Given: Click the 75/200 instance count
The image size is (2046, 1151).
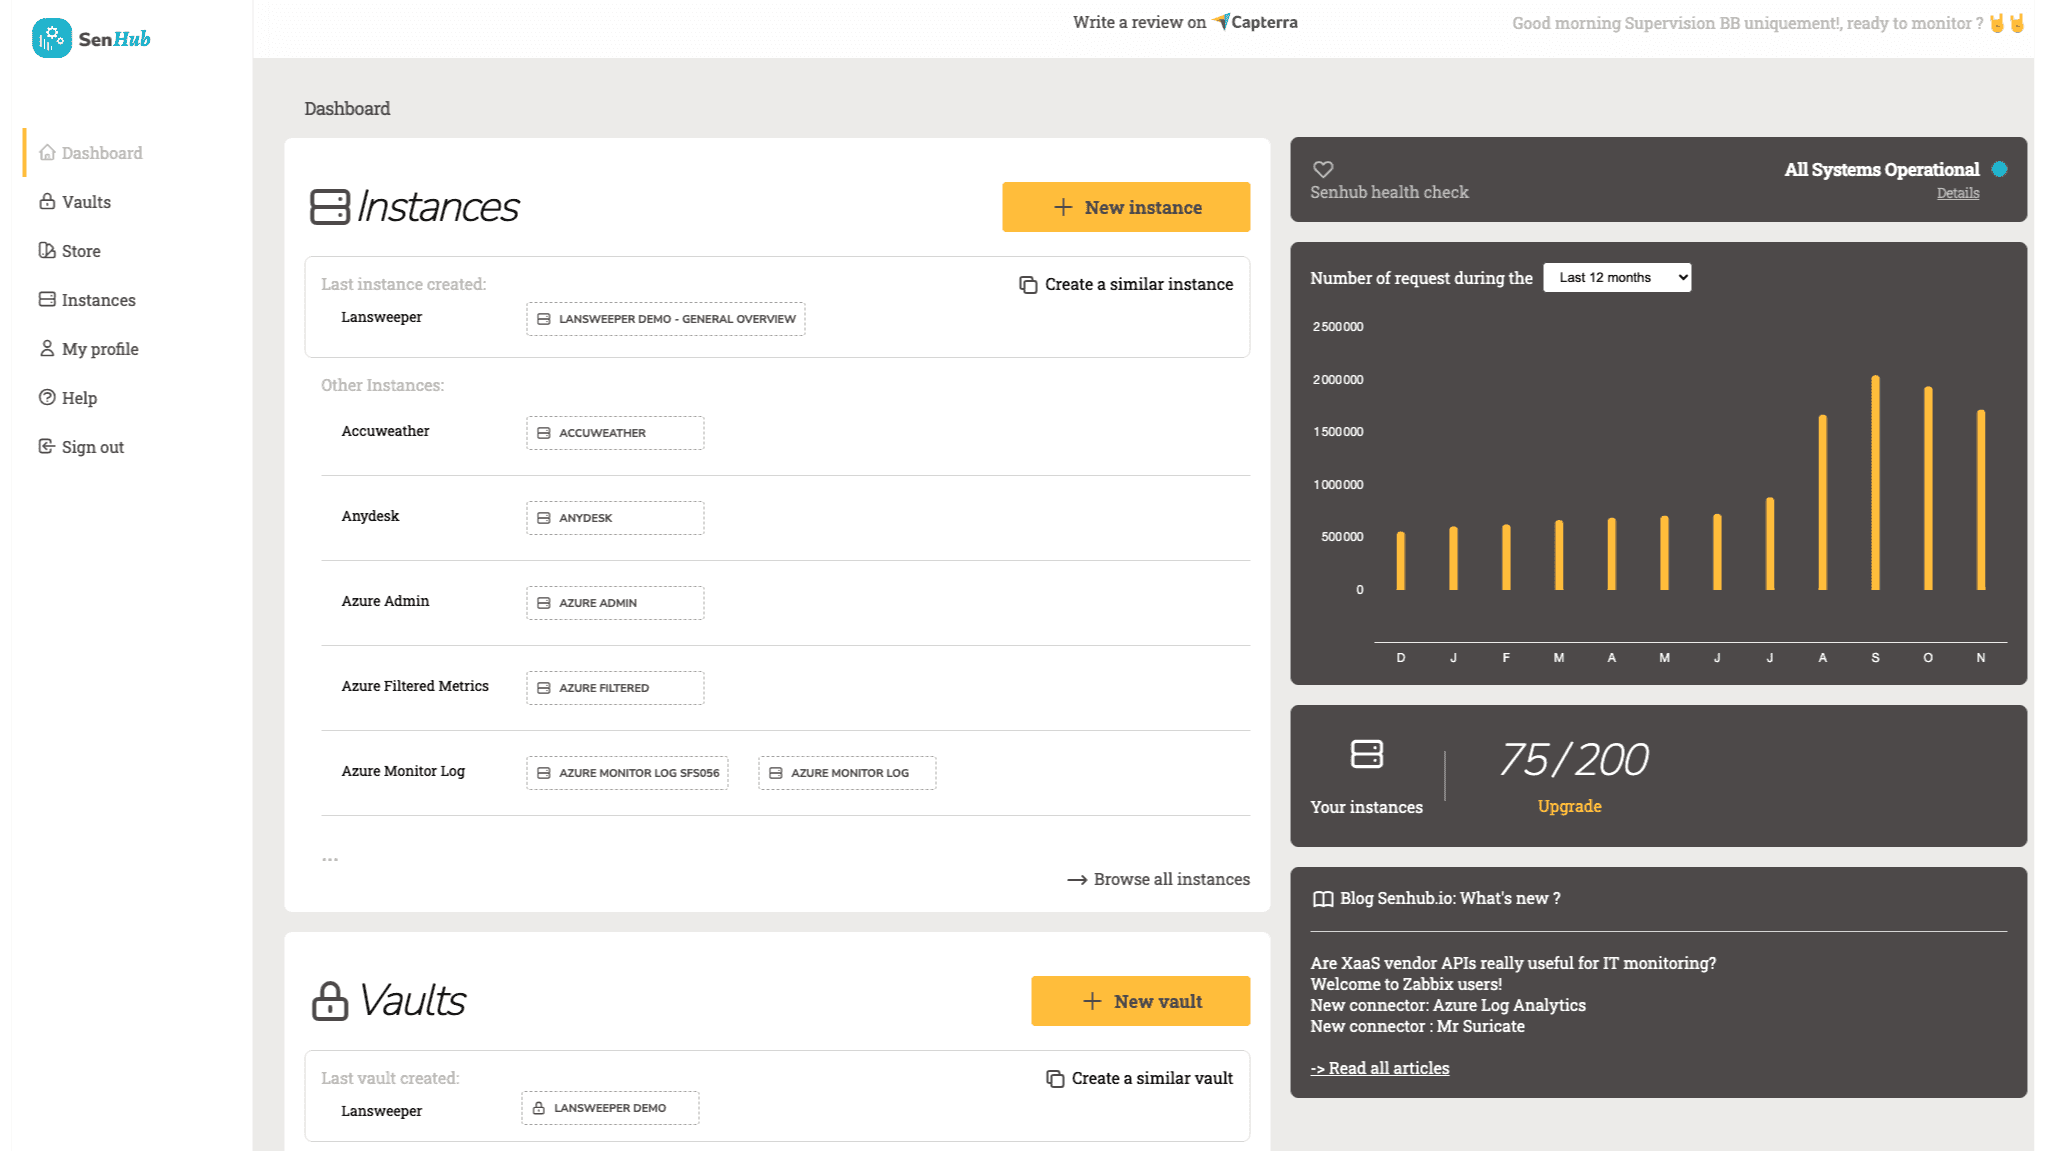Looking at the screenshot, I should (x=1574, y=760).
